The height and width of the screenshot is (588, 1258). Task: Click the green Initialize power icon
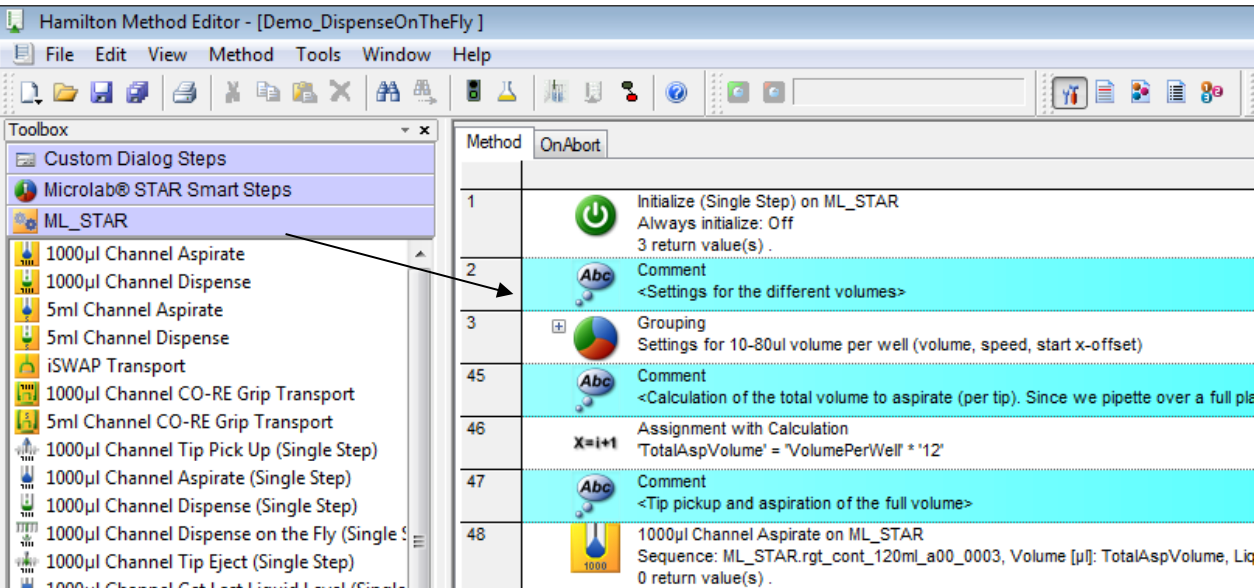[x=596, y=216]
